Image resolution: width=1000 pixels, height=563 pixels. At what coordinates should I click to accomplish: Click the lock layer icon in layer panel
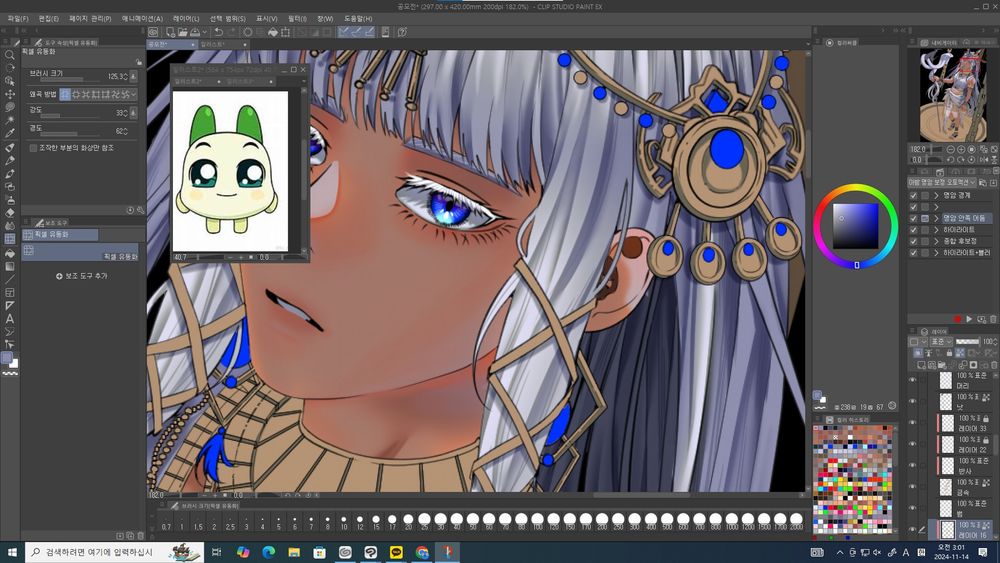click(950, 353)
